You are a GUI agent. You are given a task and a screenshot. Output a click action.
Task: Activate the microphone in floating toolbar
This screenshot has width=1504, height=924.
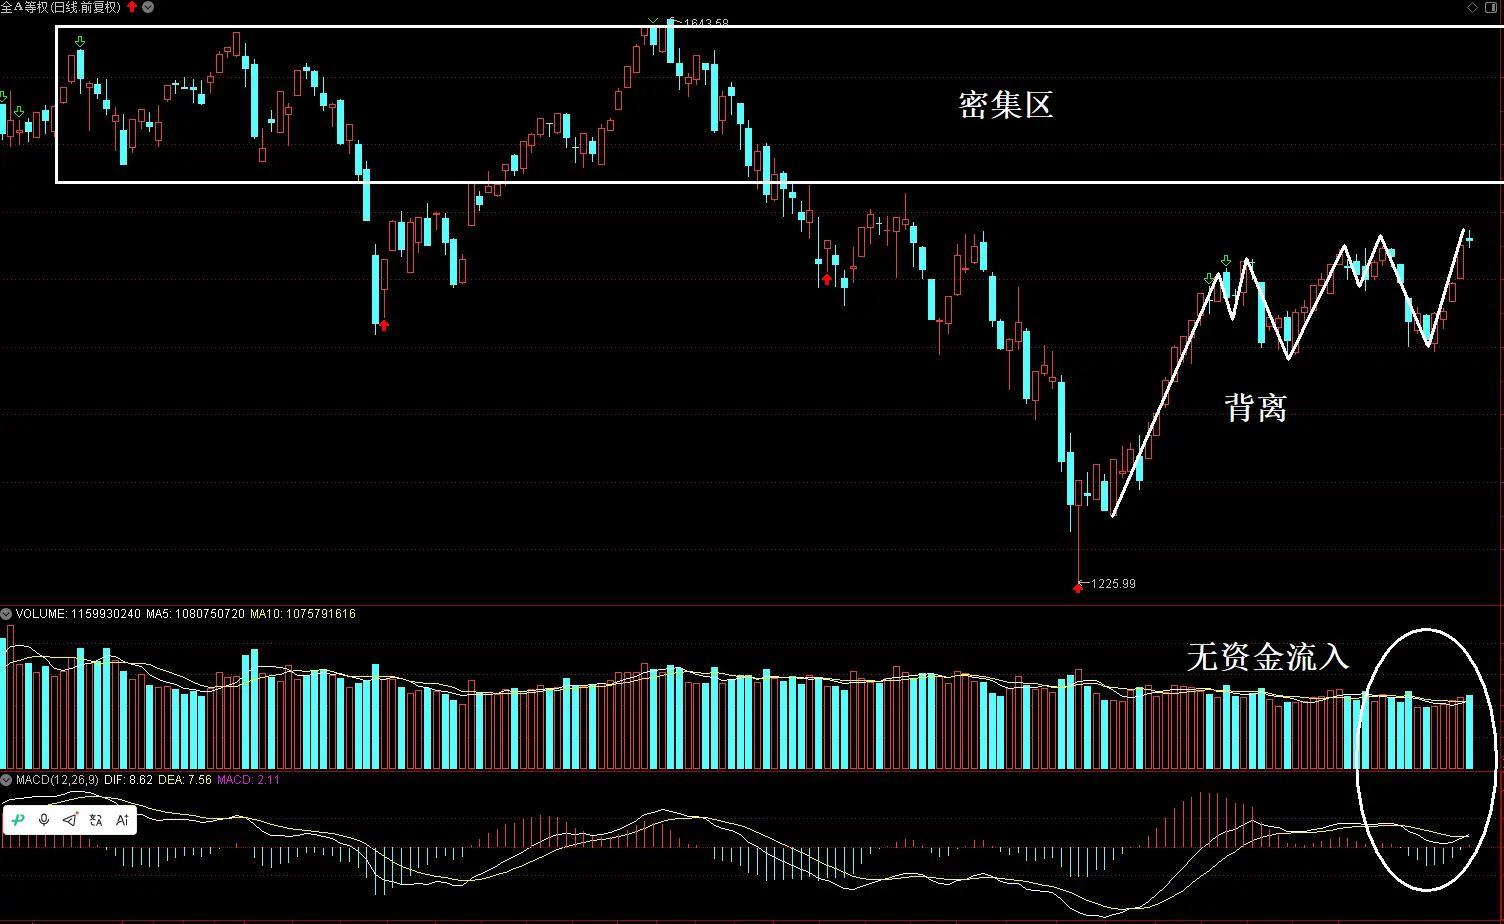(44, 820)
